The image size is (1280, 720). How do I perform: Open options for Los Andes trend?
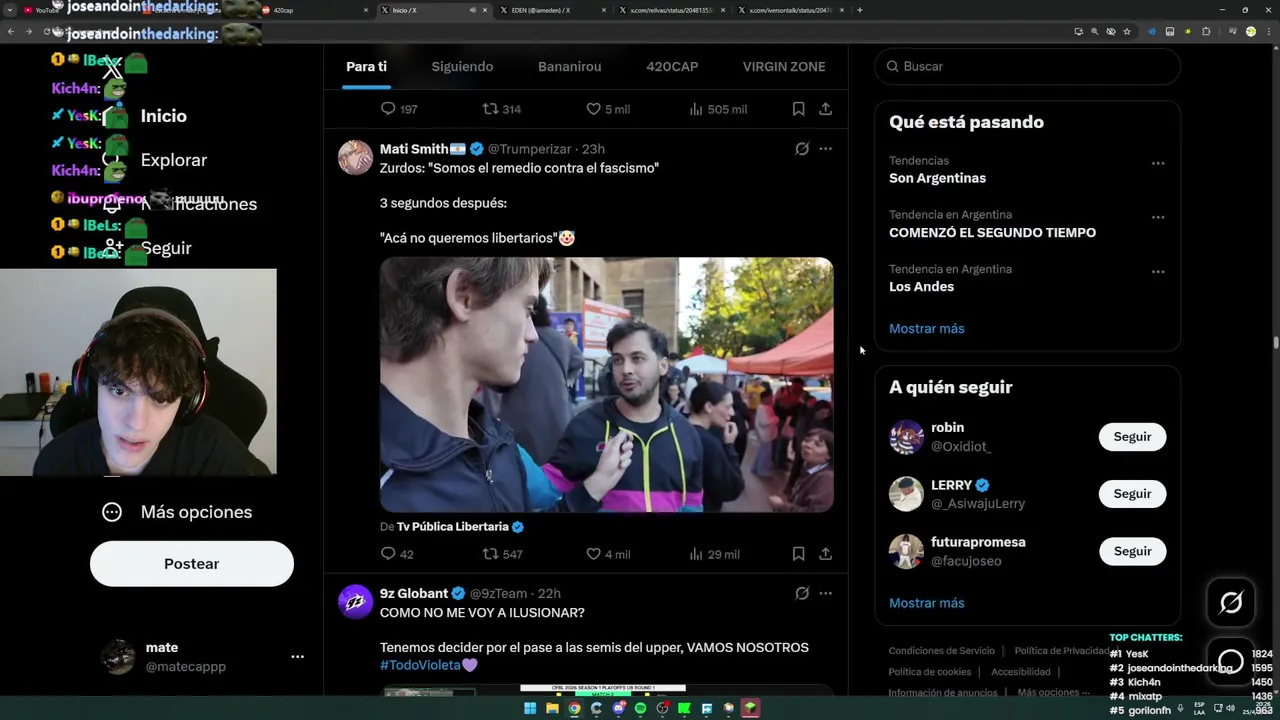tap(1158, 271)
